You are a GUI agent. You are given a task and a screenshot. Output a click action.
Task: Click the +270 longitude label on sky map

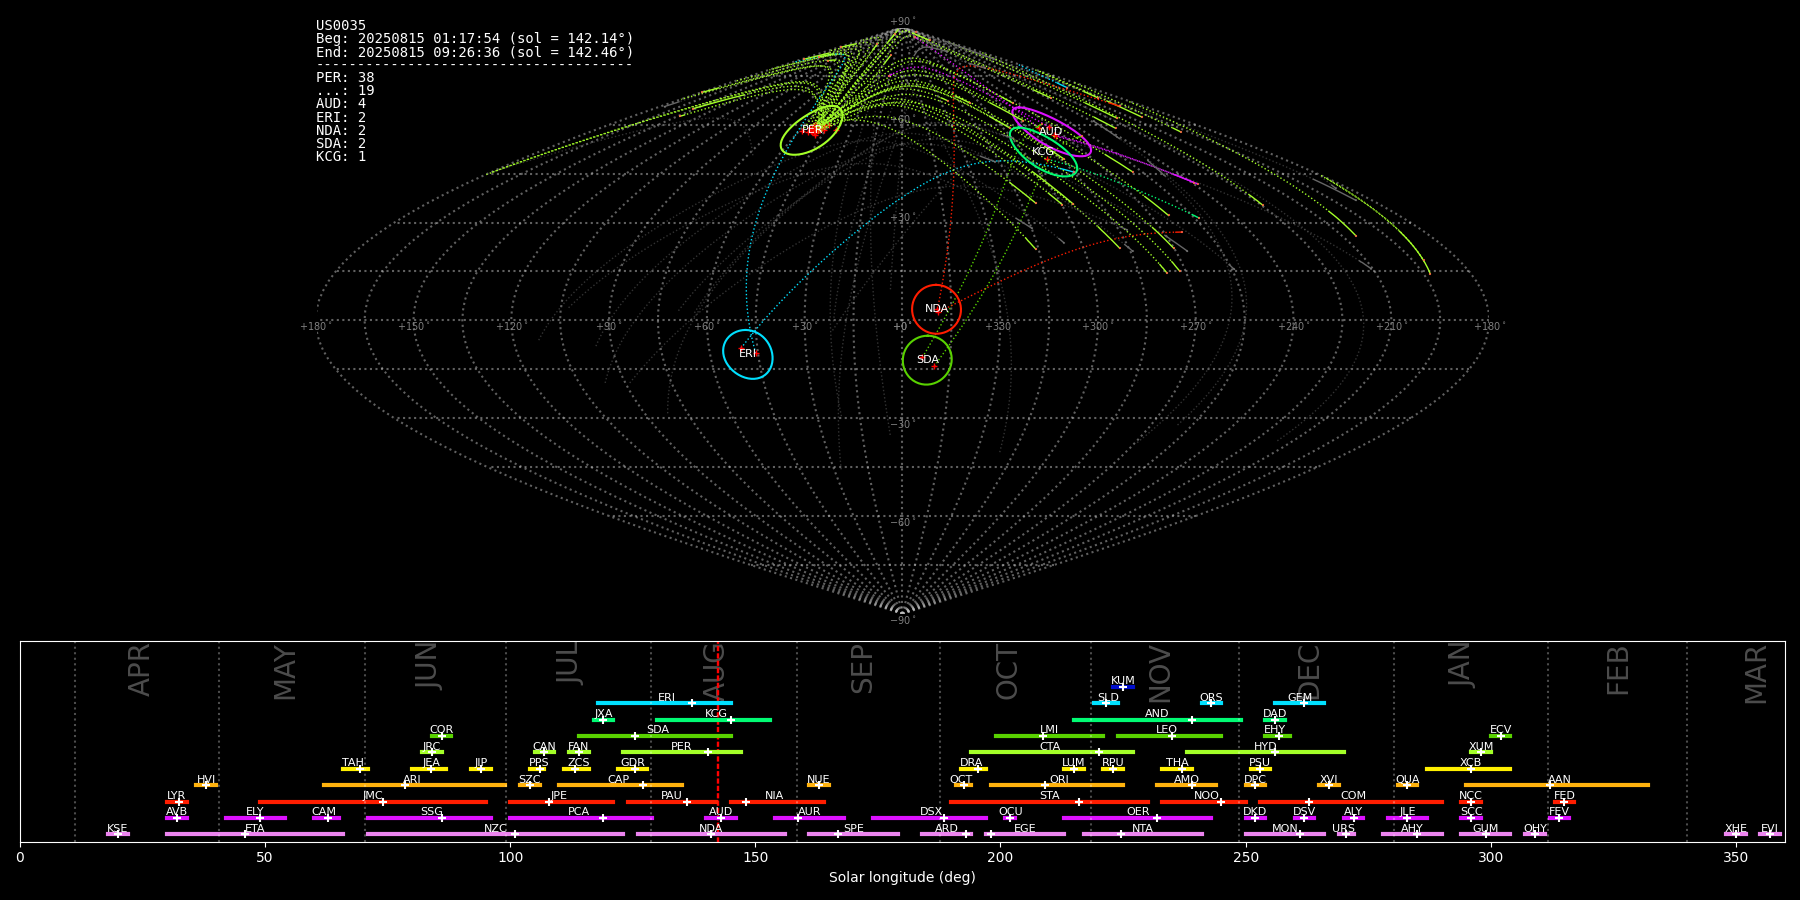point(1193,327)
